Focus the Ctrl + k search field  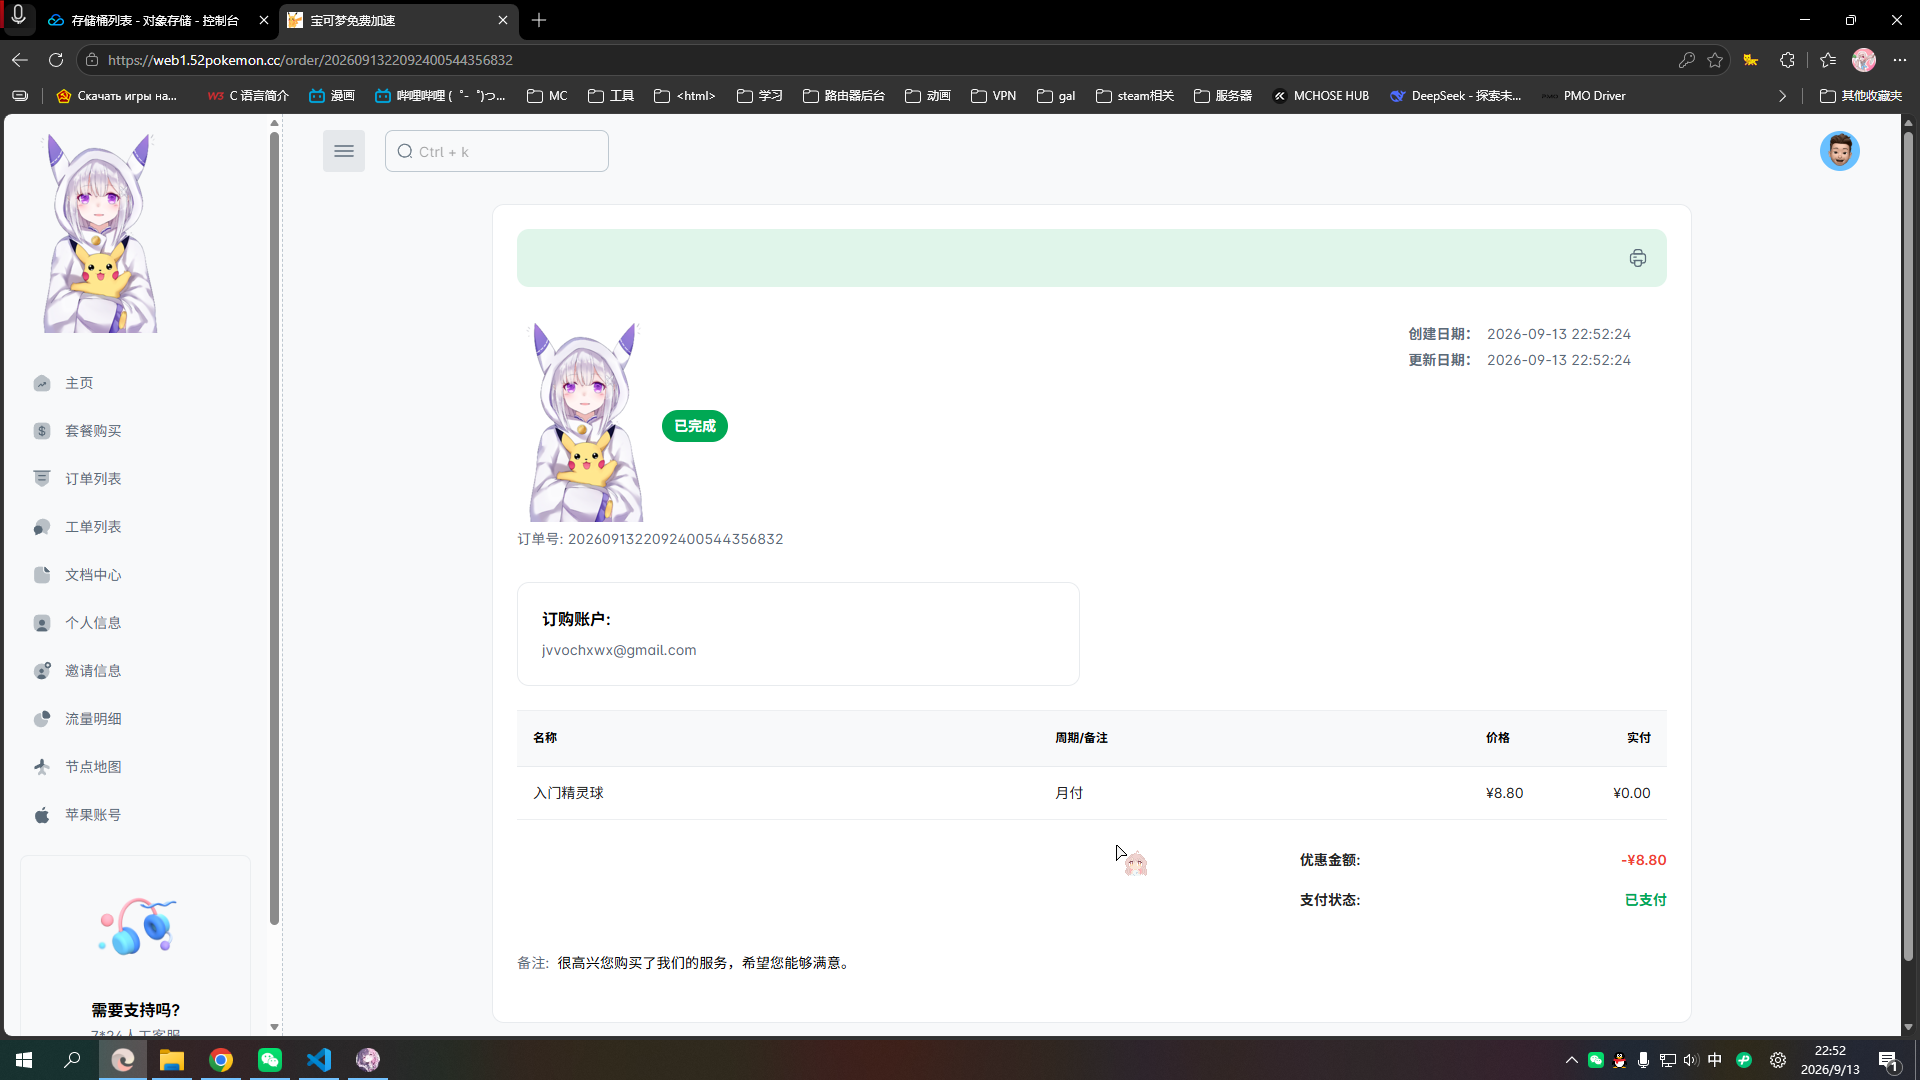click(x=497, y=151)
